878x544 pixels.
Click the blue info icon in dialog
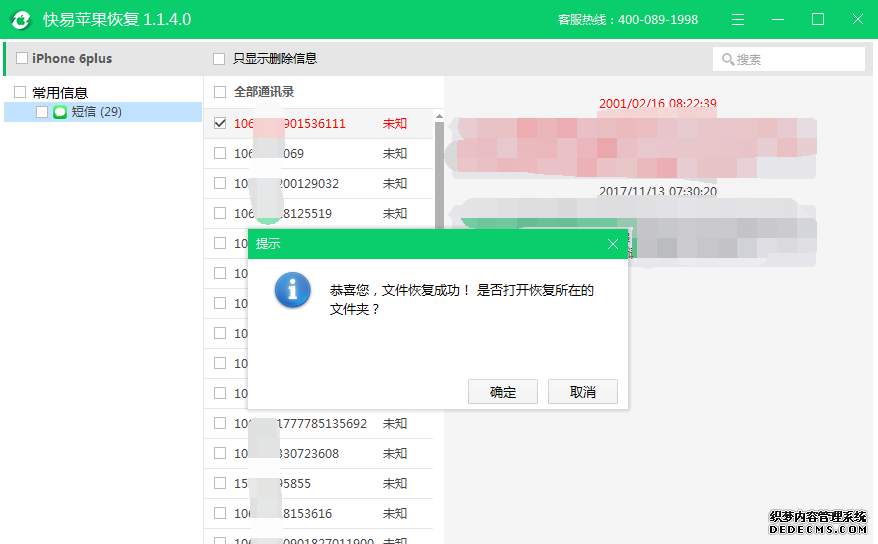click(292, 290)
